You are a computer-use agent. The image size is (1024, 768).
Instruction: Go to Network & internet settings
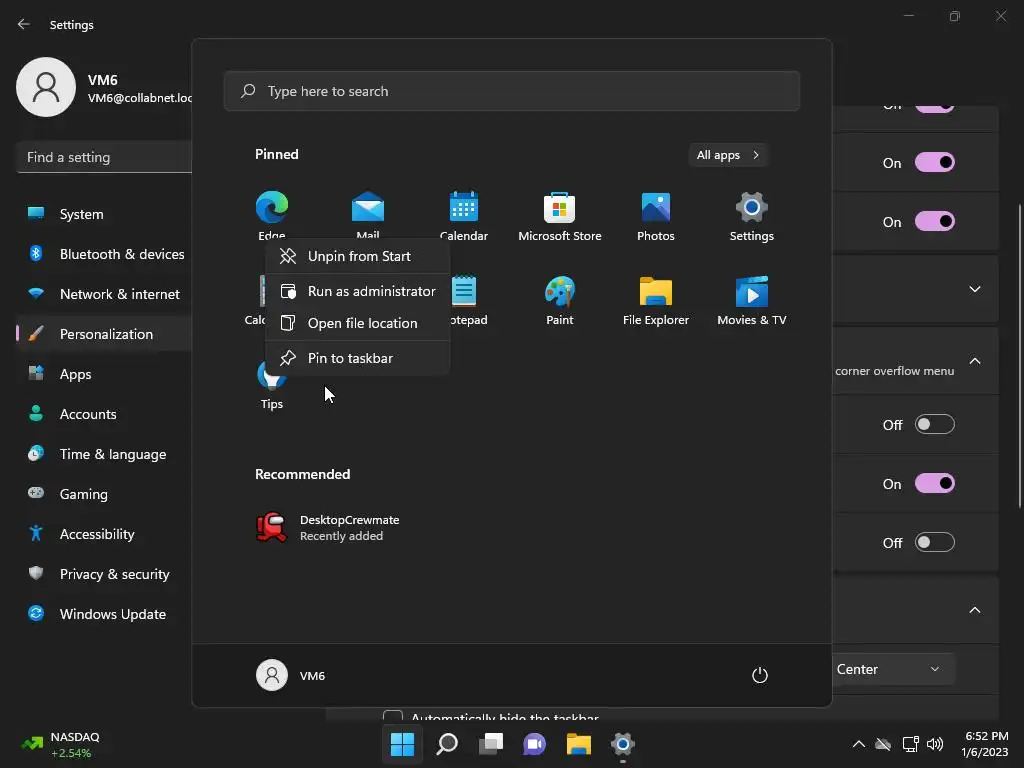pos(104,294)
